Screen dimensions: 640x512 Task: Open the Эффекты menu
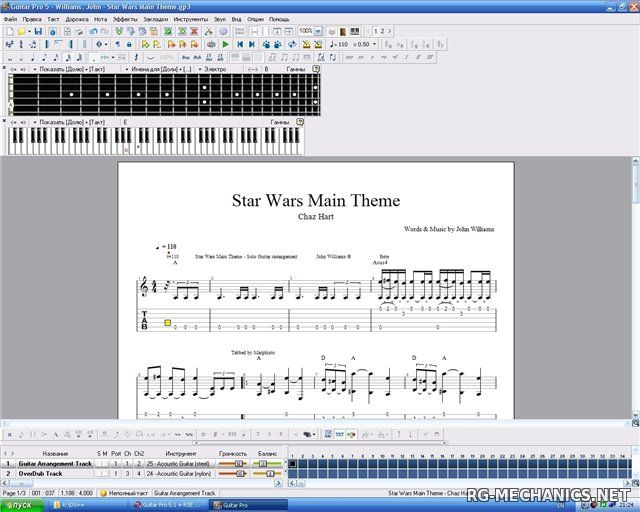pyautogui.click(x=125, y=19)
